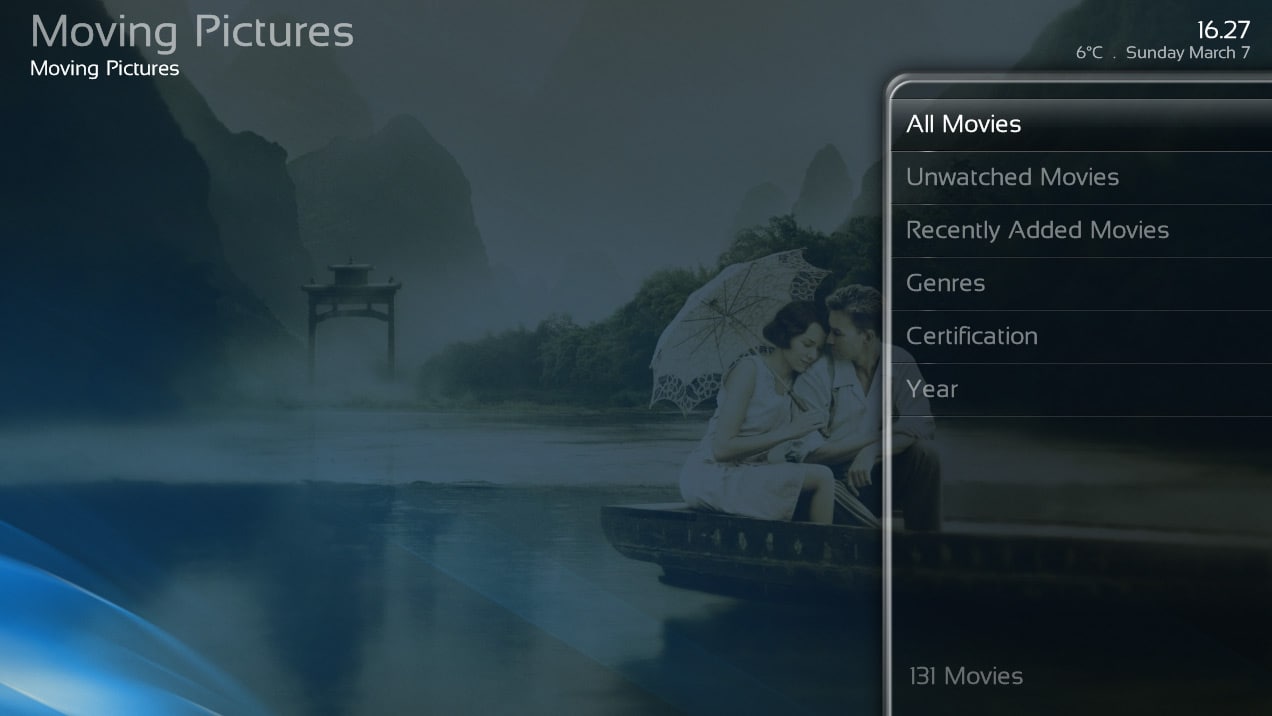Open the Unwatched Movies category

pos(1081,178)
